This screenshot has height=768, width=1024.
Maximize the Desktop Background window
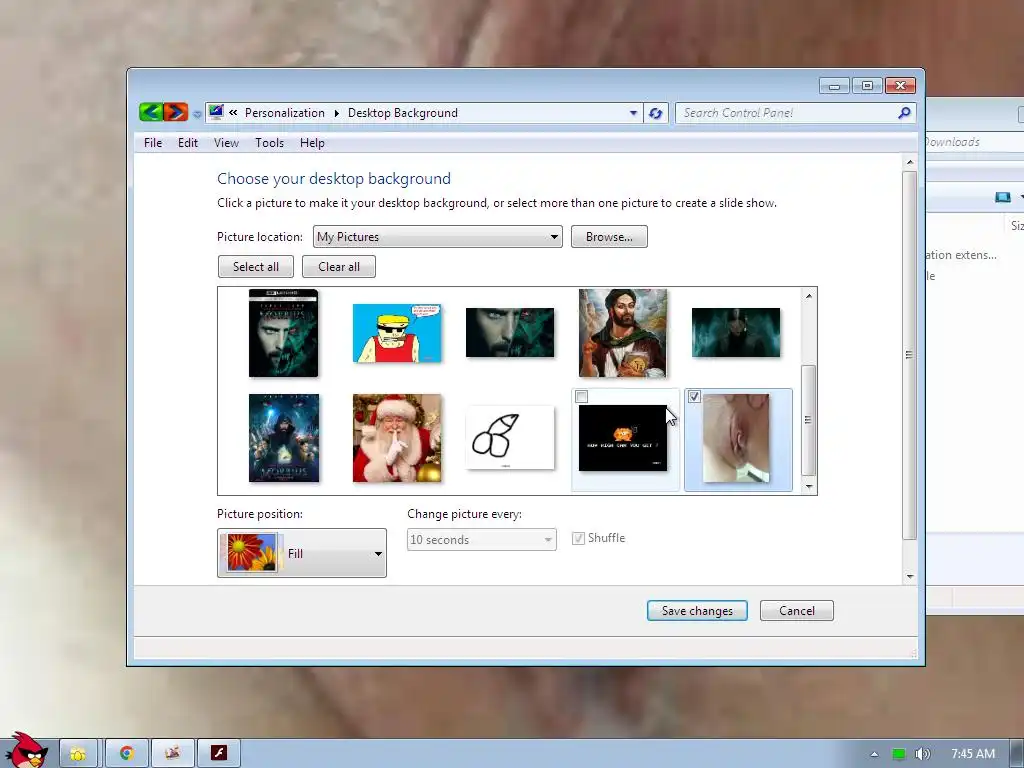click(x=867, y=86)
